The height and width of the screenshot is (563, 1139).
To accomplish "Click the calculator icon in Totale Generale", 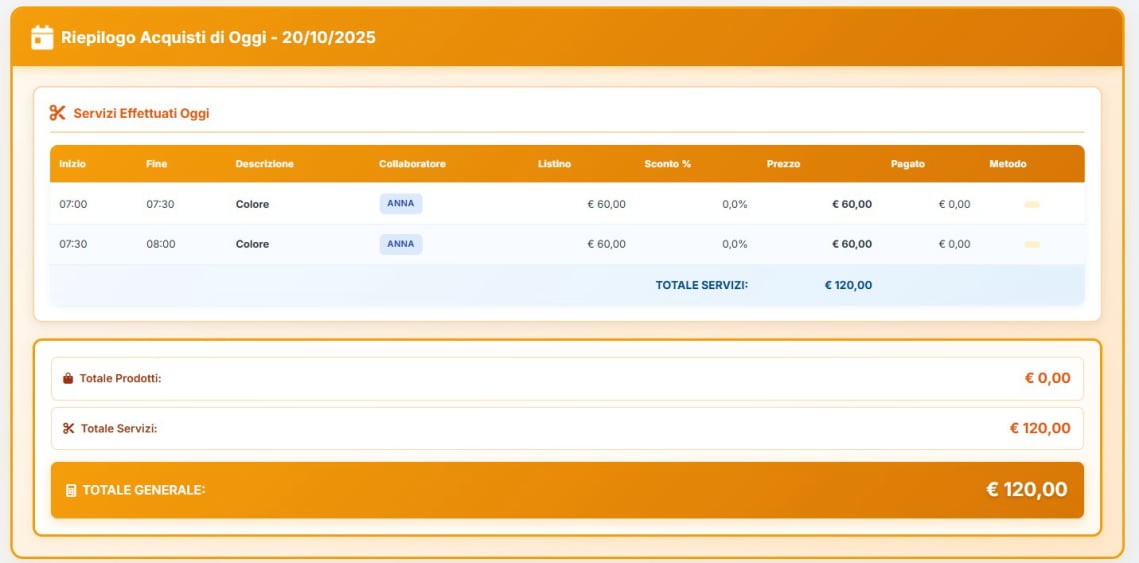I will pos(71,490).
